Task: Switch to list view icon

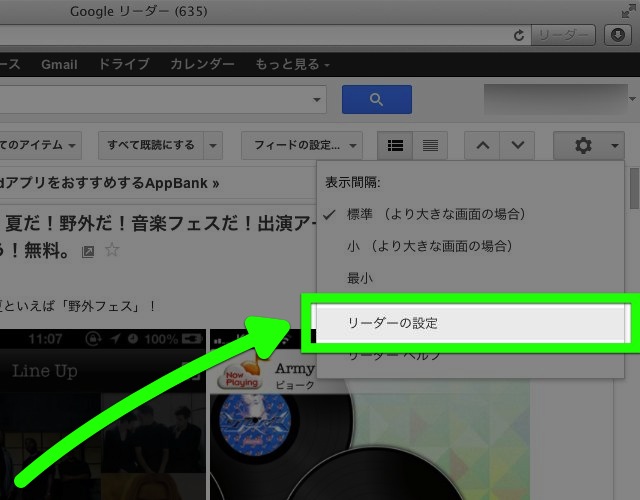Action: (430, 145)
